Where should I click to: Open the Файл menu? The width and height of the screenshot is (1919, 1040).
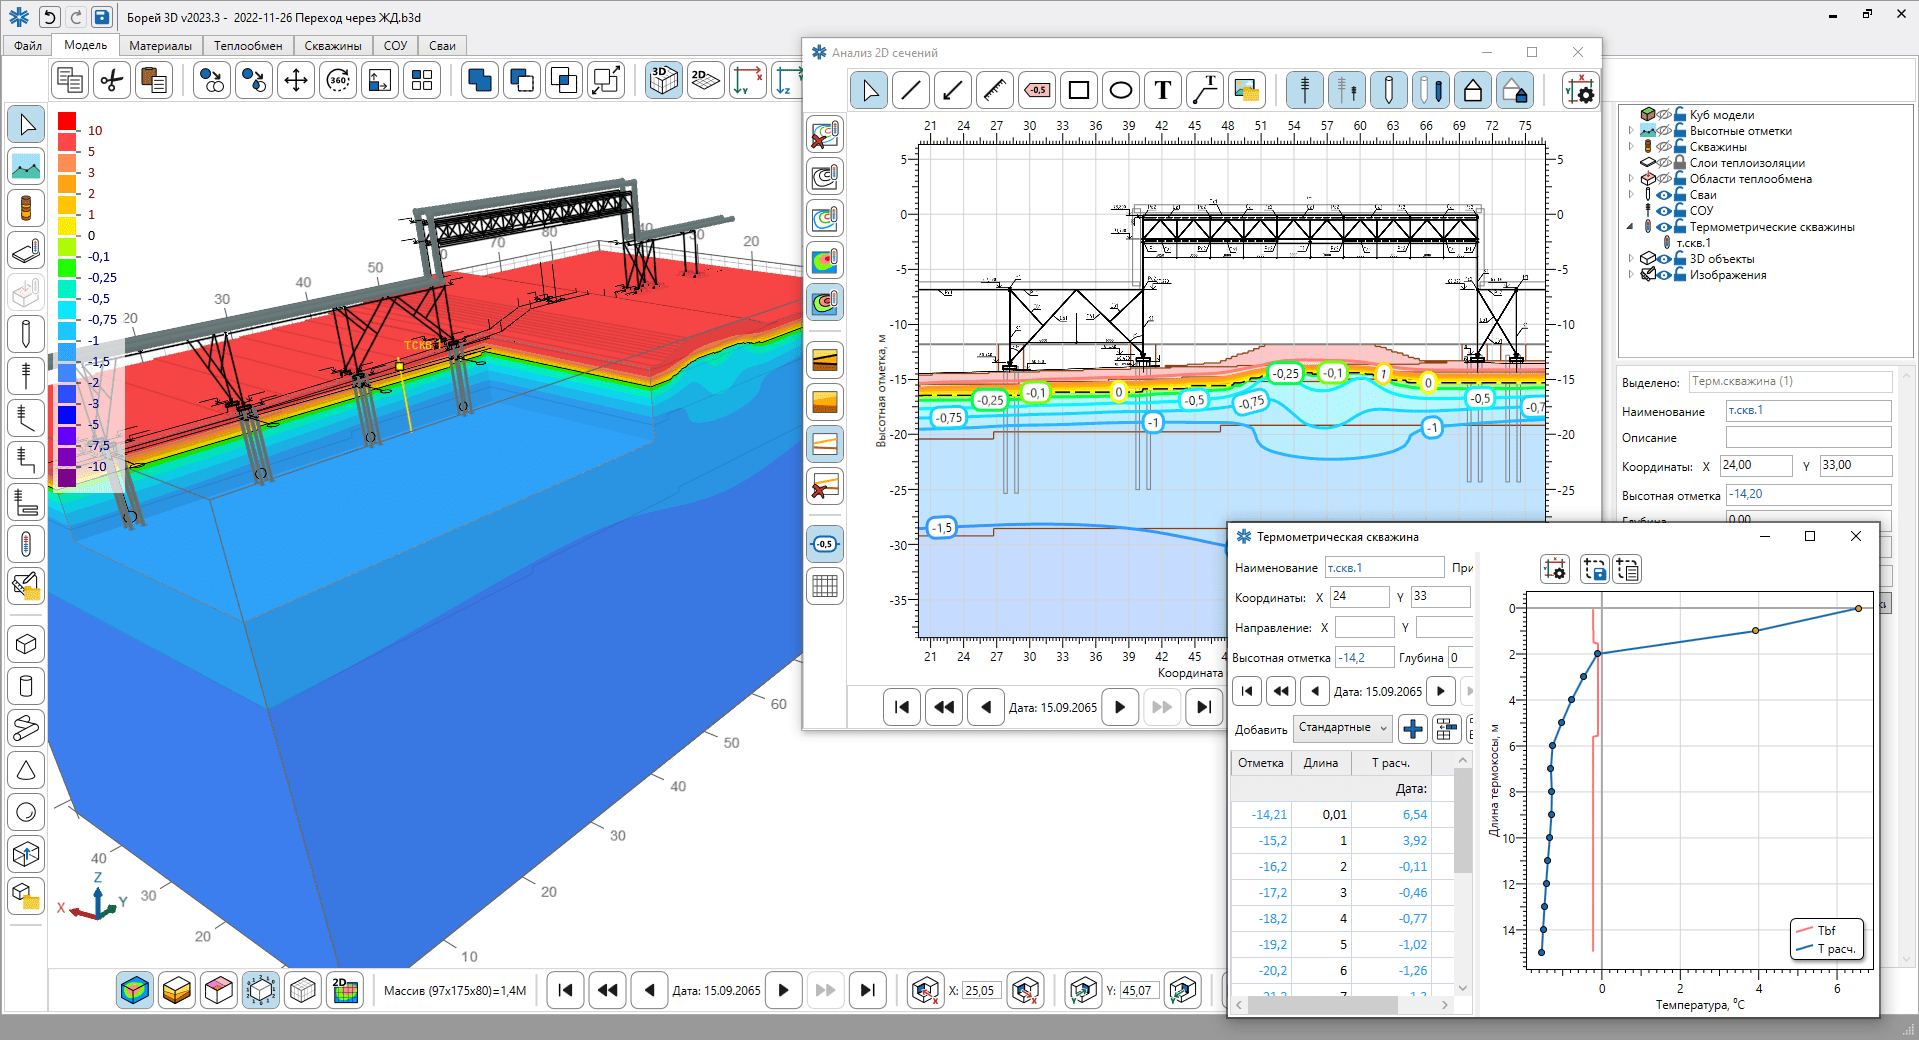pos(28,46)
